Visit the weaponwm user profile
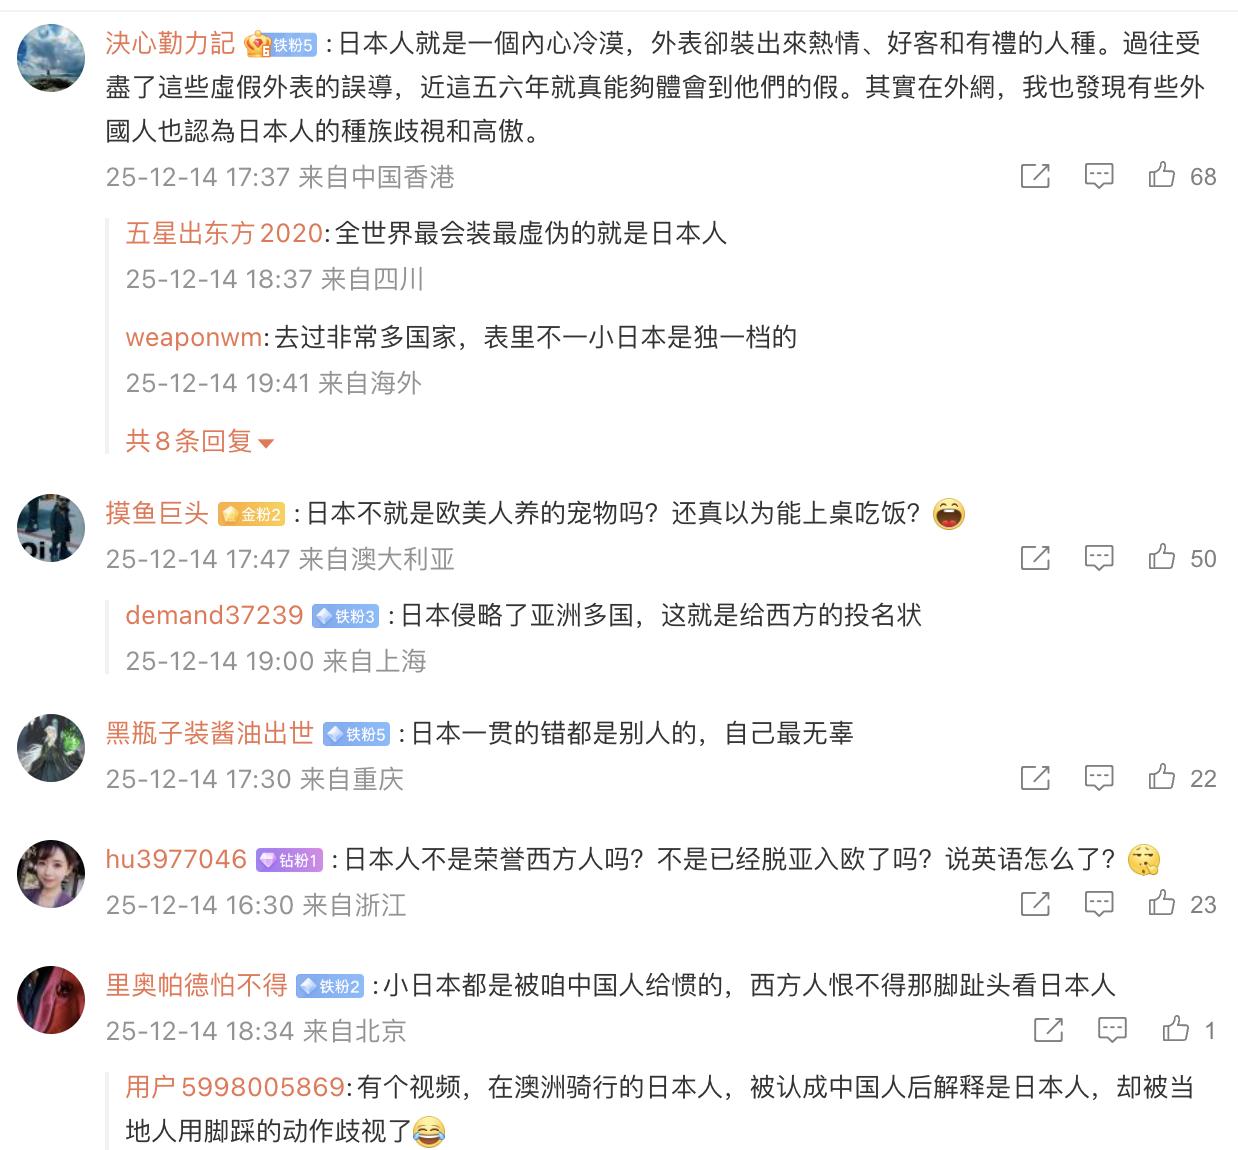1238x1150 pixels. click(x=194, y=337)
